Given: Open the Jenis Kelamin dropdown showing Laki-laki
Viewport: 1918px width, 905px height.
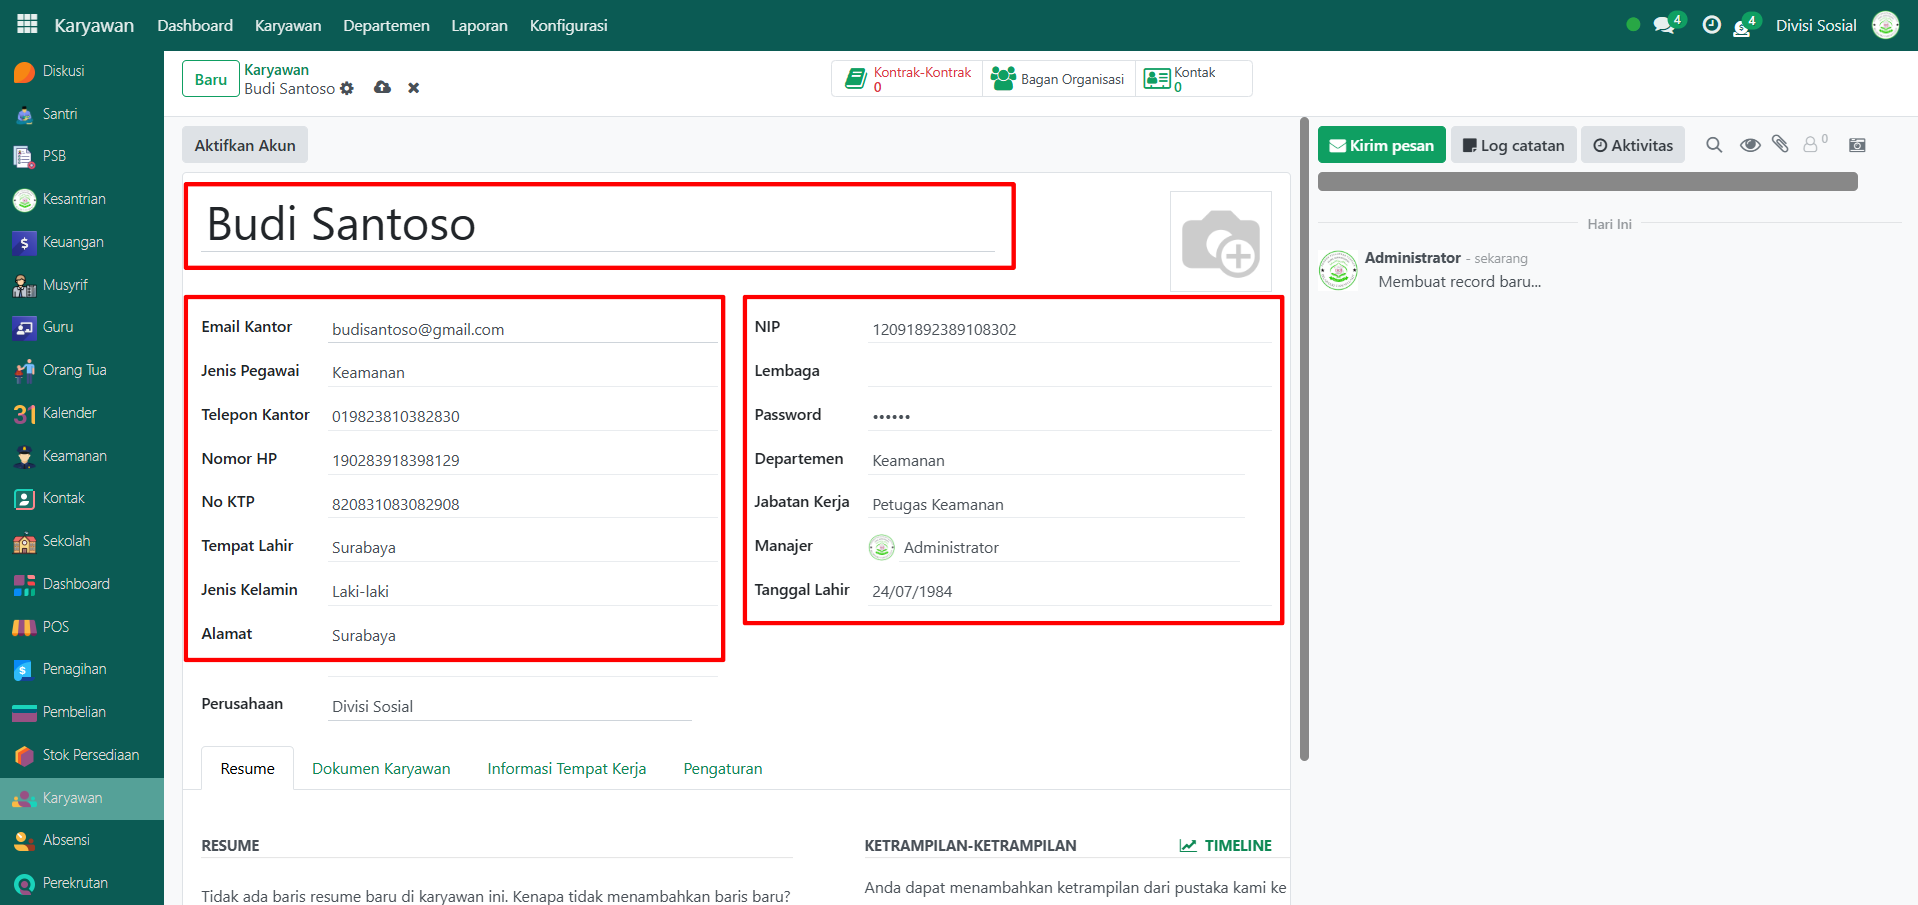Looking at the screenshot, I should click(520, 591).
